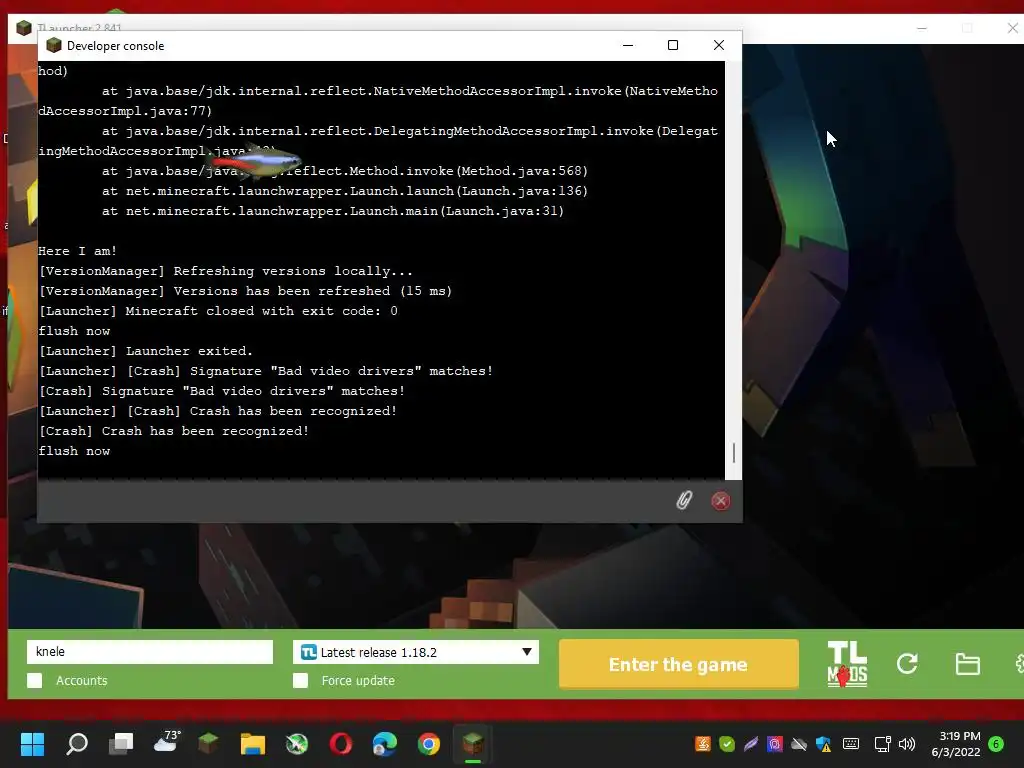Click the Developer console vertical scrollbar thumb

734,453
